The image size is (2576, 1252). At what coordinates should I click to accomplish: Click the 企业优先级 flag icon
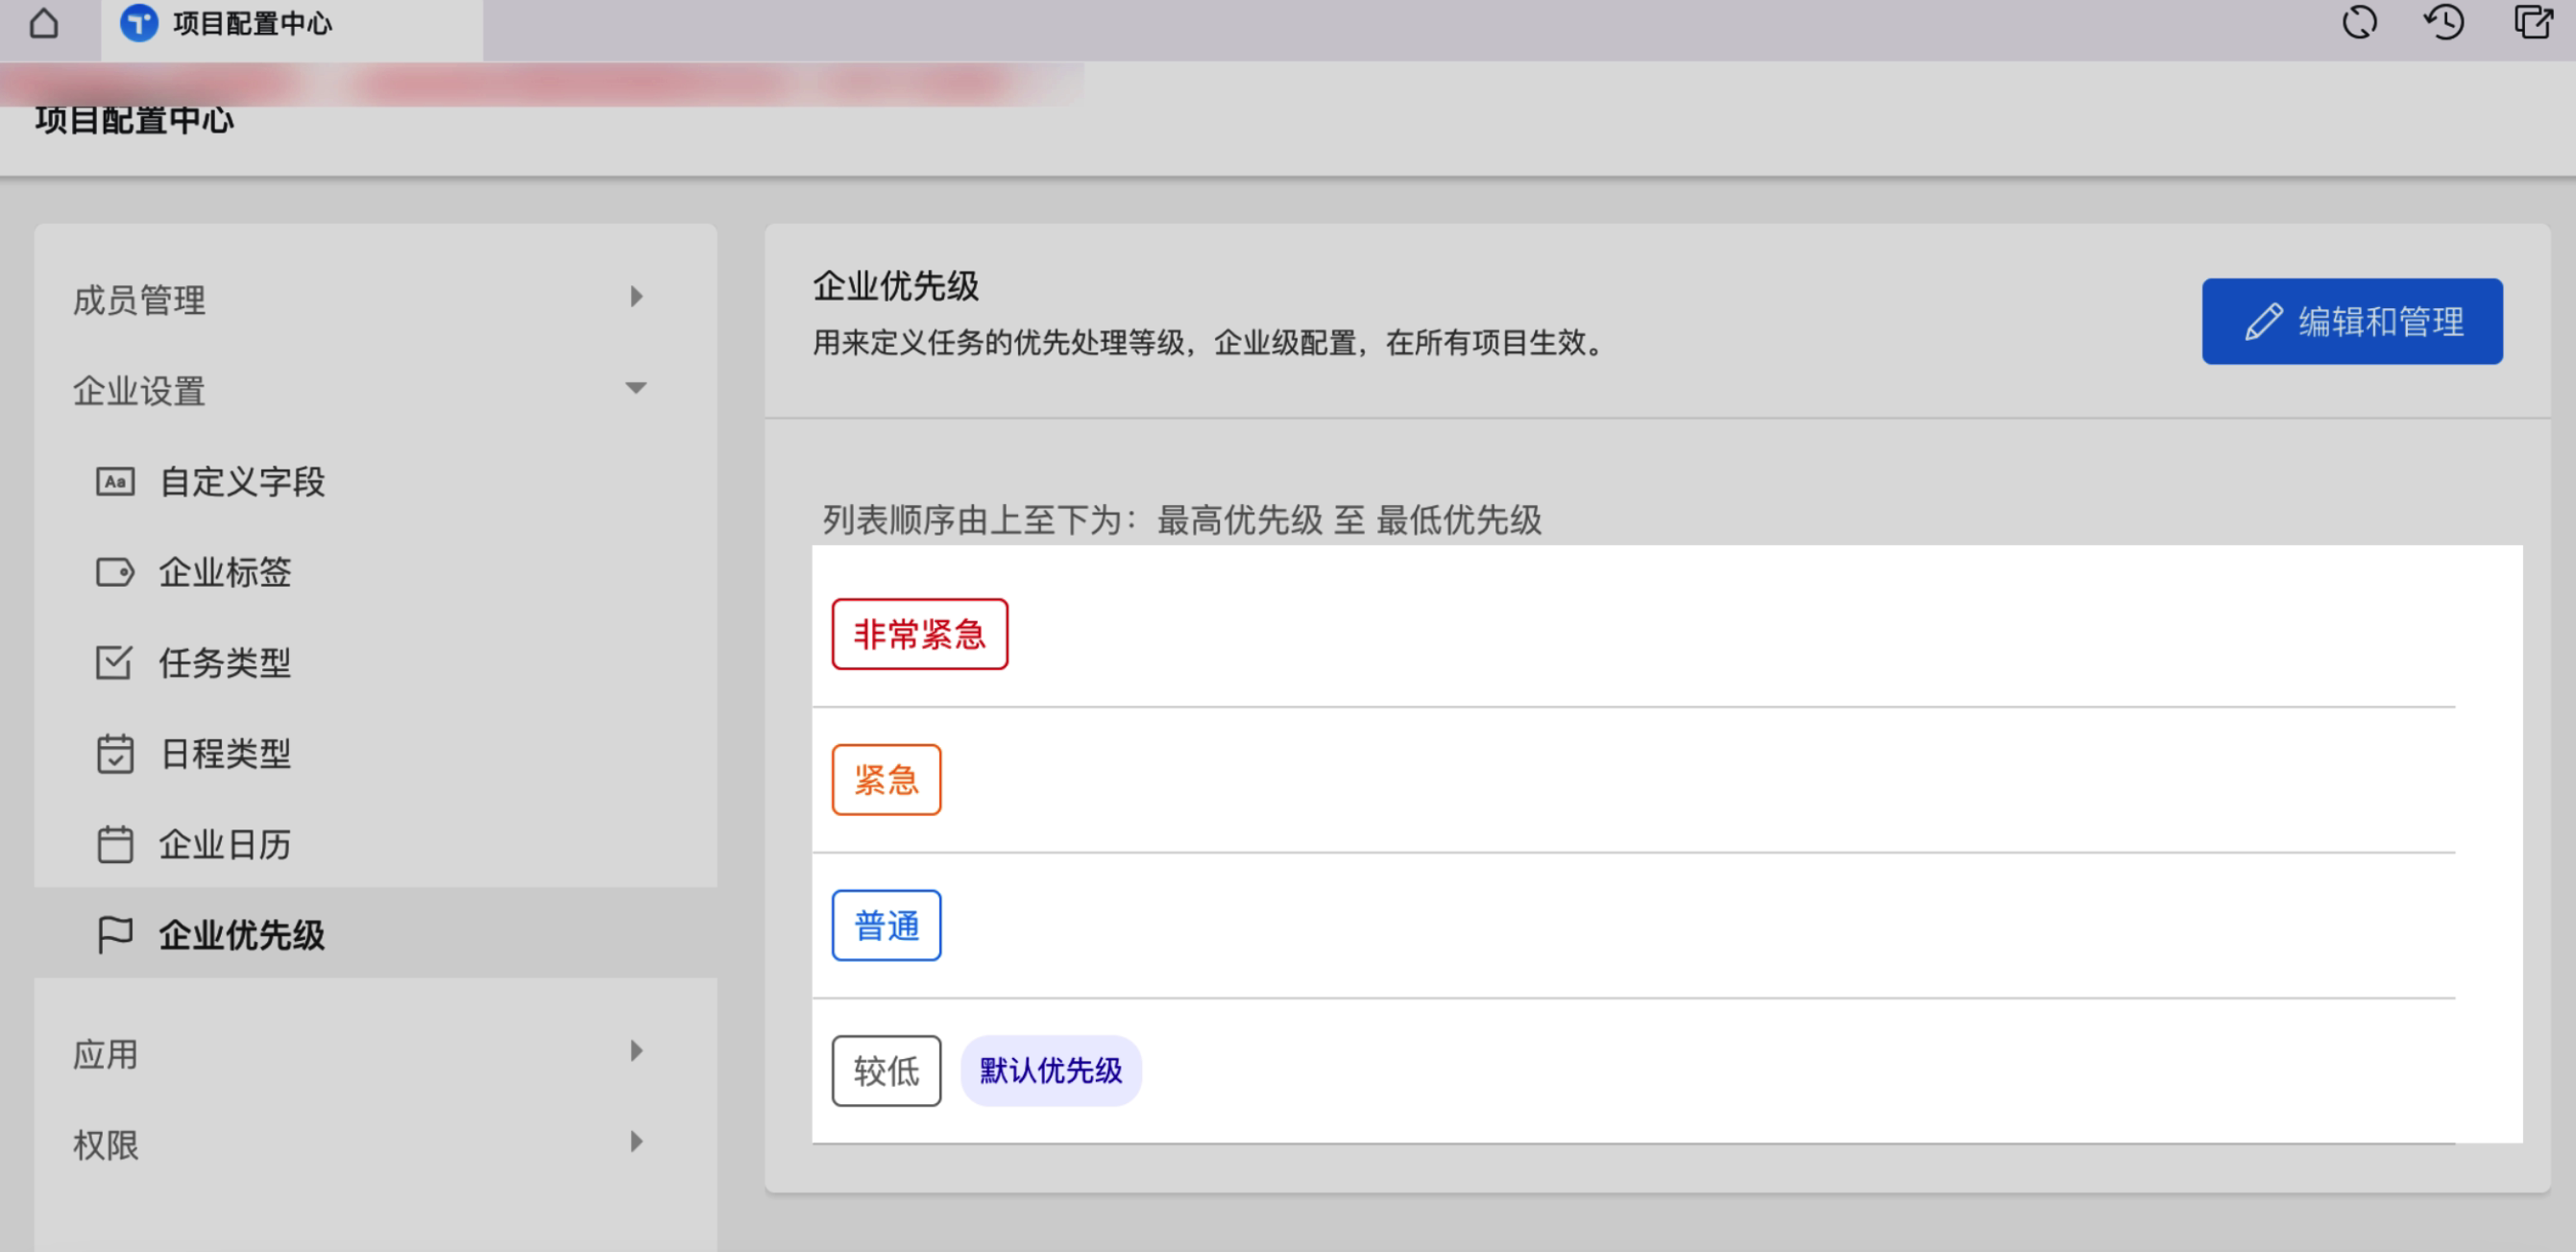point(115,935)
